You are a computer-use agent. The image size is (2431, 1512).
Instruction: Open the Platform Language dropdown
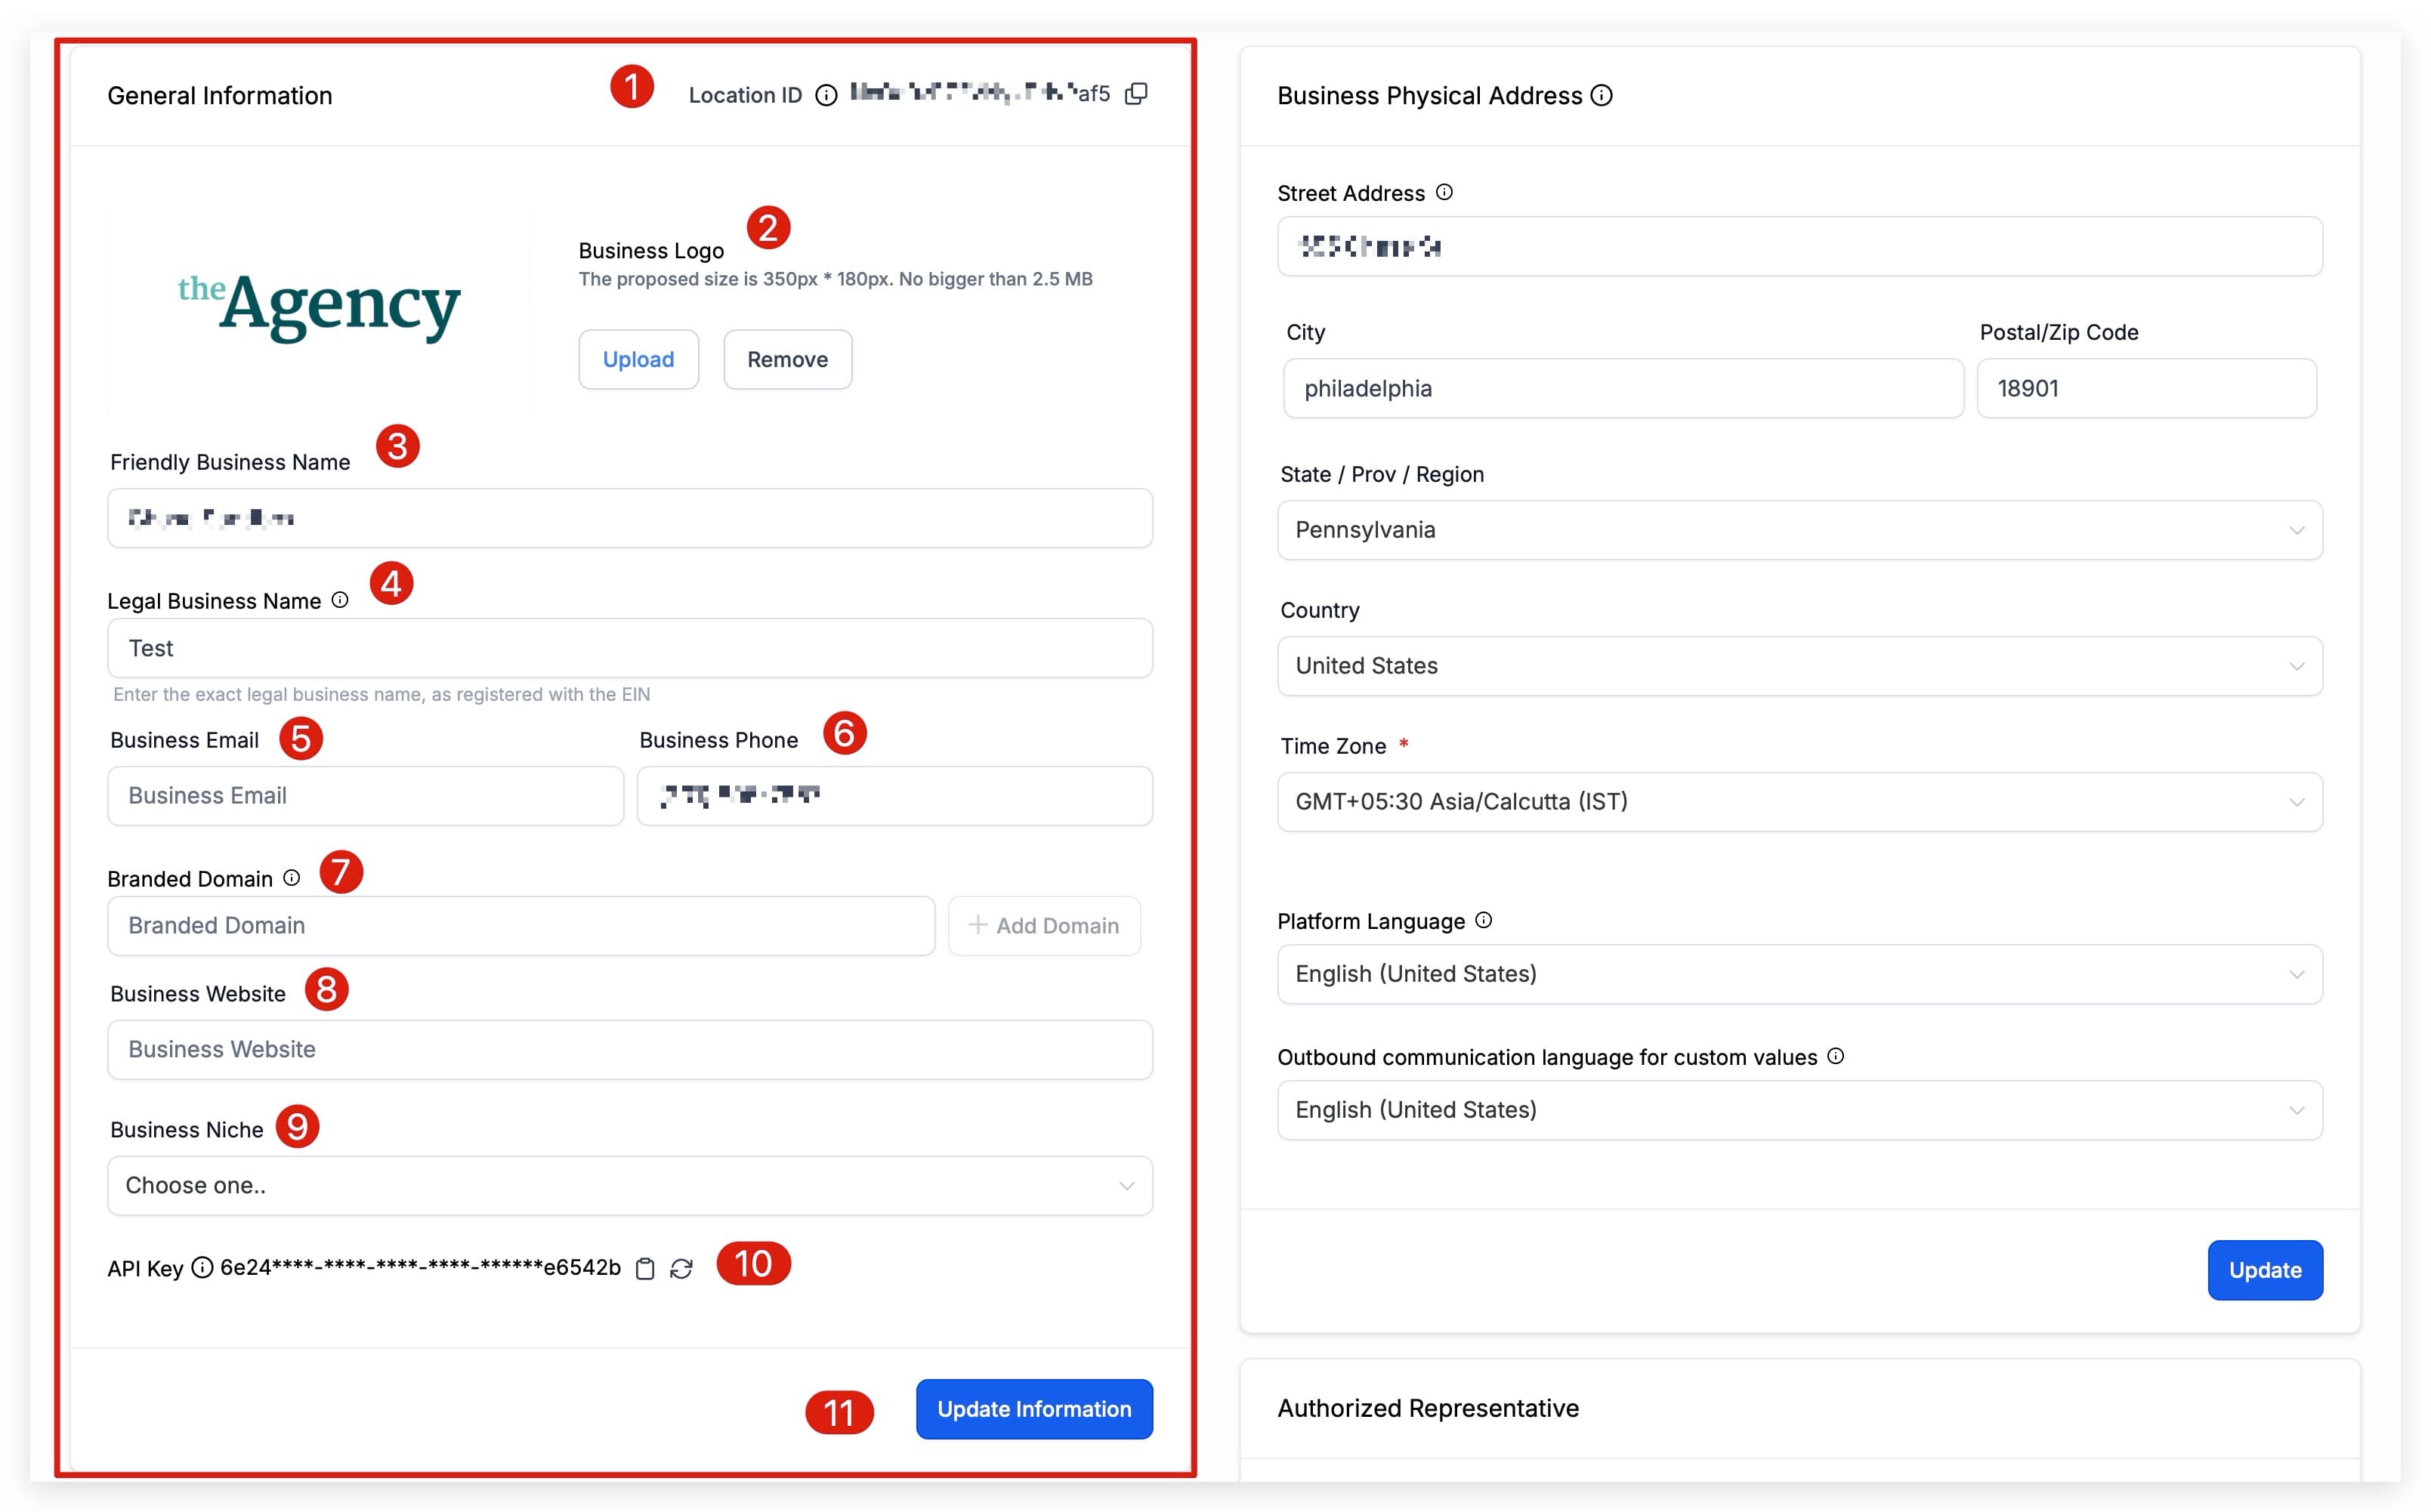click(1799, 974)
